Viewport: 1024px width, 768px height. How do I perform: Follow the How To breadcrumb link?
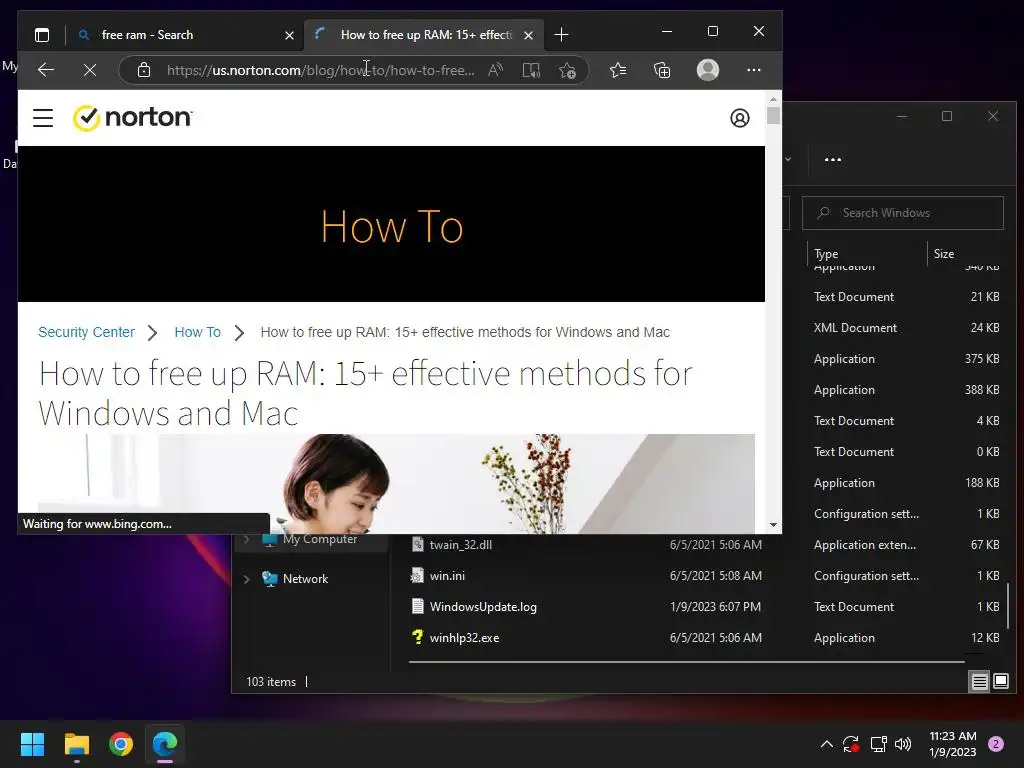coord(197,332)
